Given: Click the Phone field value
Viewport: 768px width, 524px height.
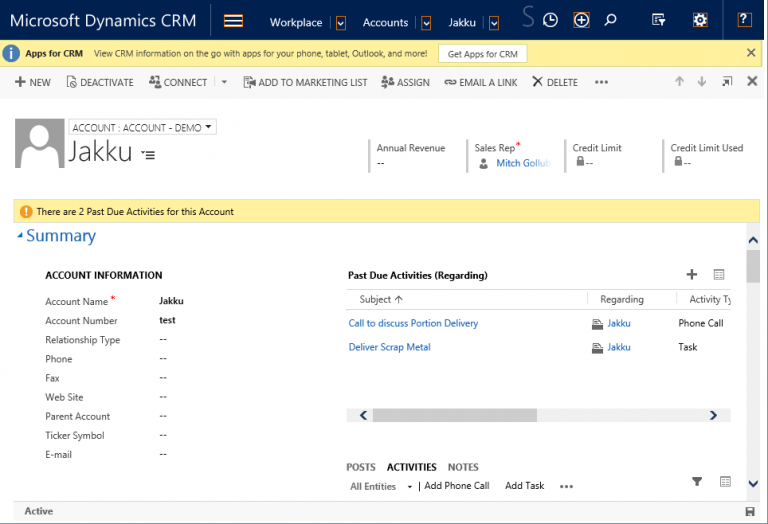Looking at the screenshot, I should [x=163, y=358].
